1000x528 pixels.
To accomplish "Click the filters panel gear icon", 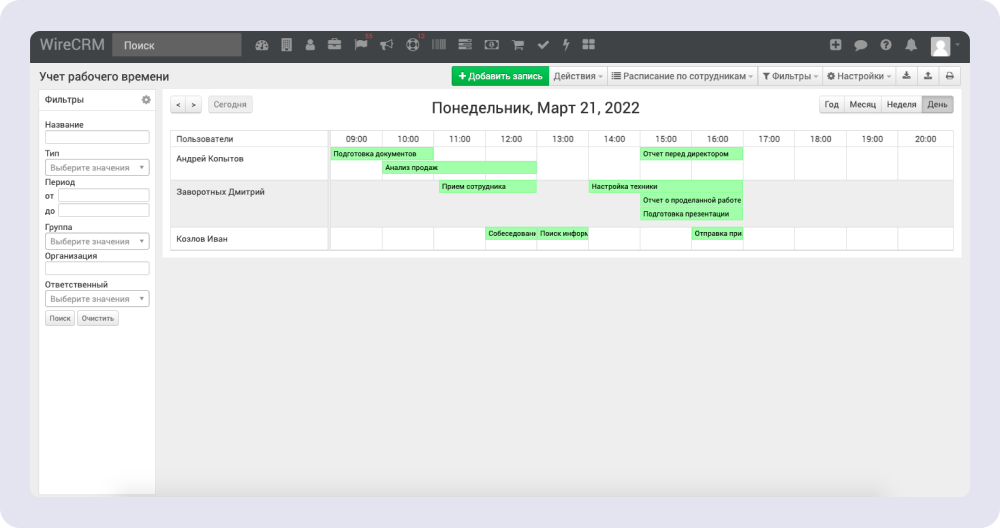I will point(145,100).
